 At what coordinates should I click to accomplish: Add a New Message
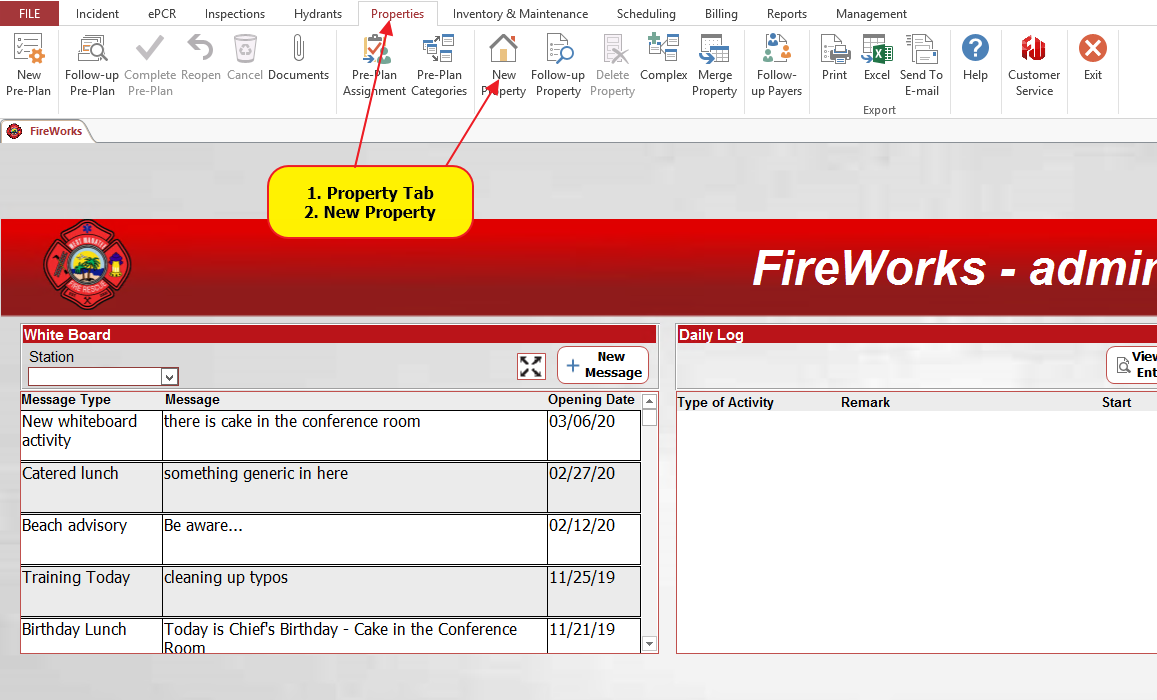tap(603, 365)
